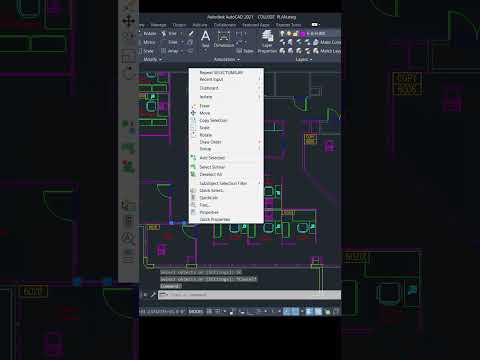Choose Deselect All in the context menu
The width and height of the screenshot is (480, 360).
(x=211, y=174)
